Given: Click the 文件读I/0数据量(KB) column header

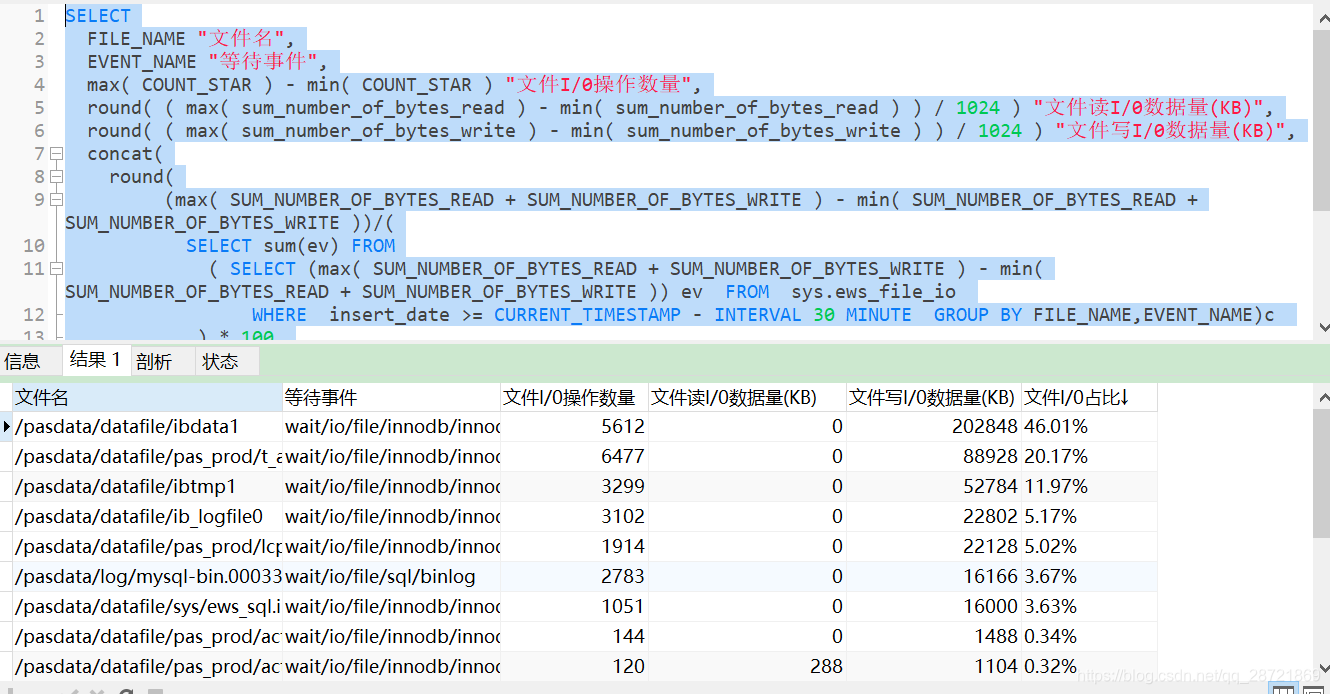Looking at the screenshot, I should pyautogui.click(x=747, y=397).
